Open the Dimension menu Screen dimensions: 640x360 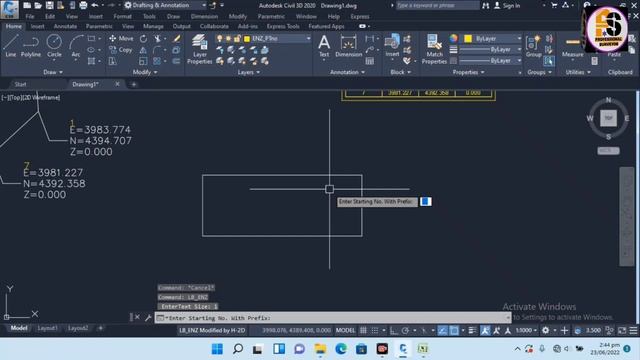pyautogui.click(x=204, y=16)
